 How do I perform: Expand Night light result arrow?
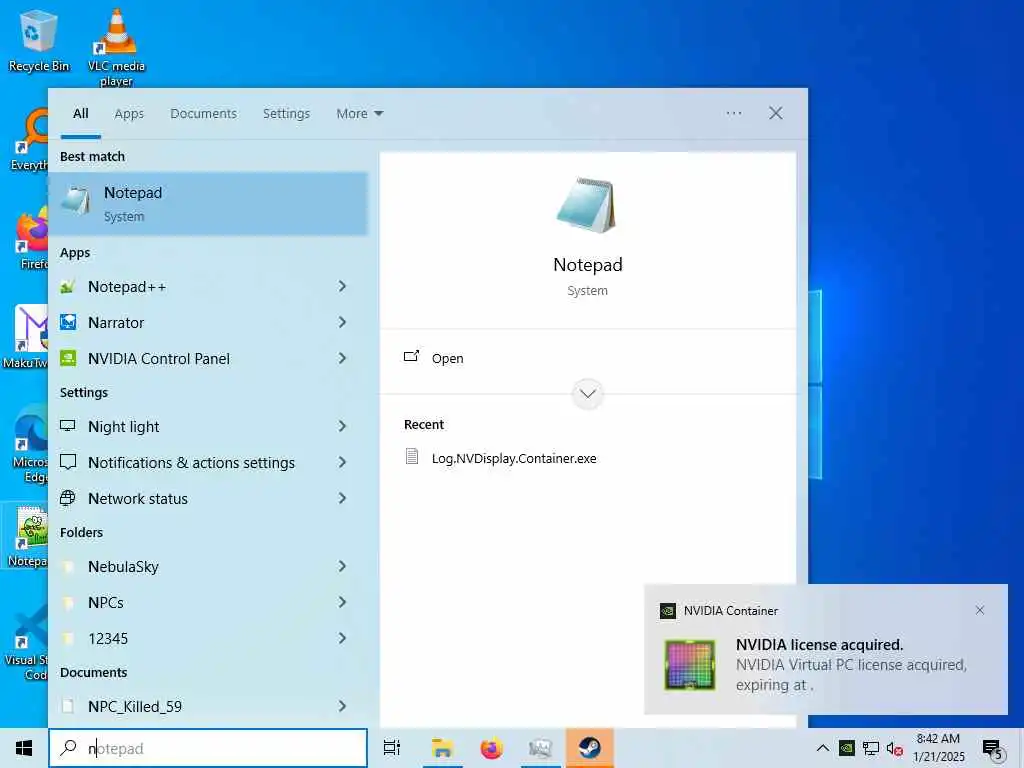(x=342, y=426)
